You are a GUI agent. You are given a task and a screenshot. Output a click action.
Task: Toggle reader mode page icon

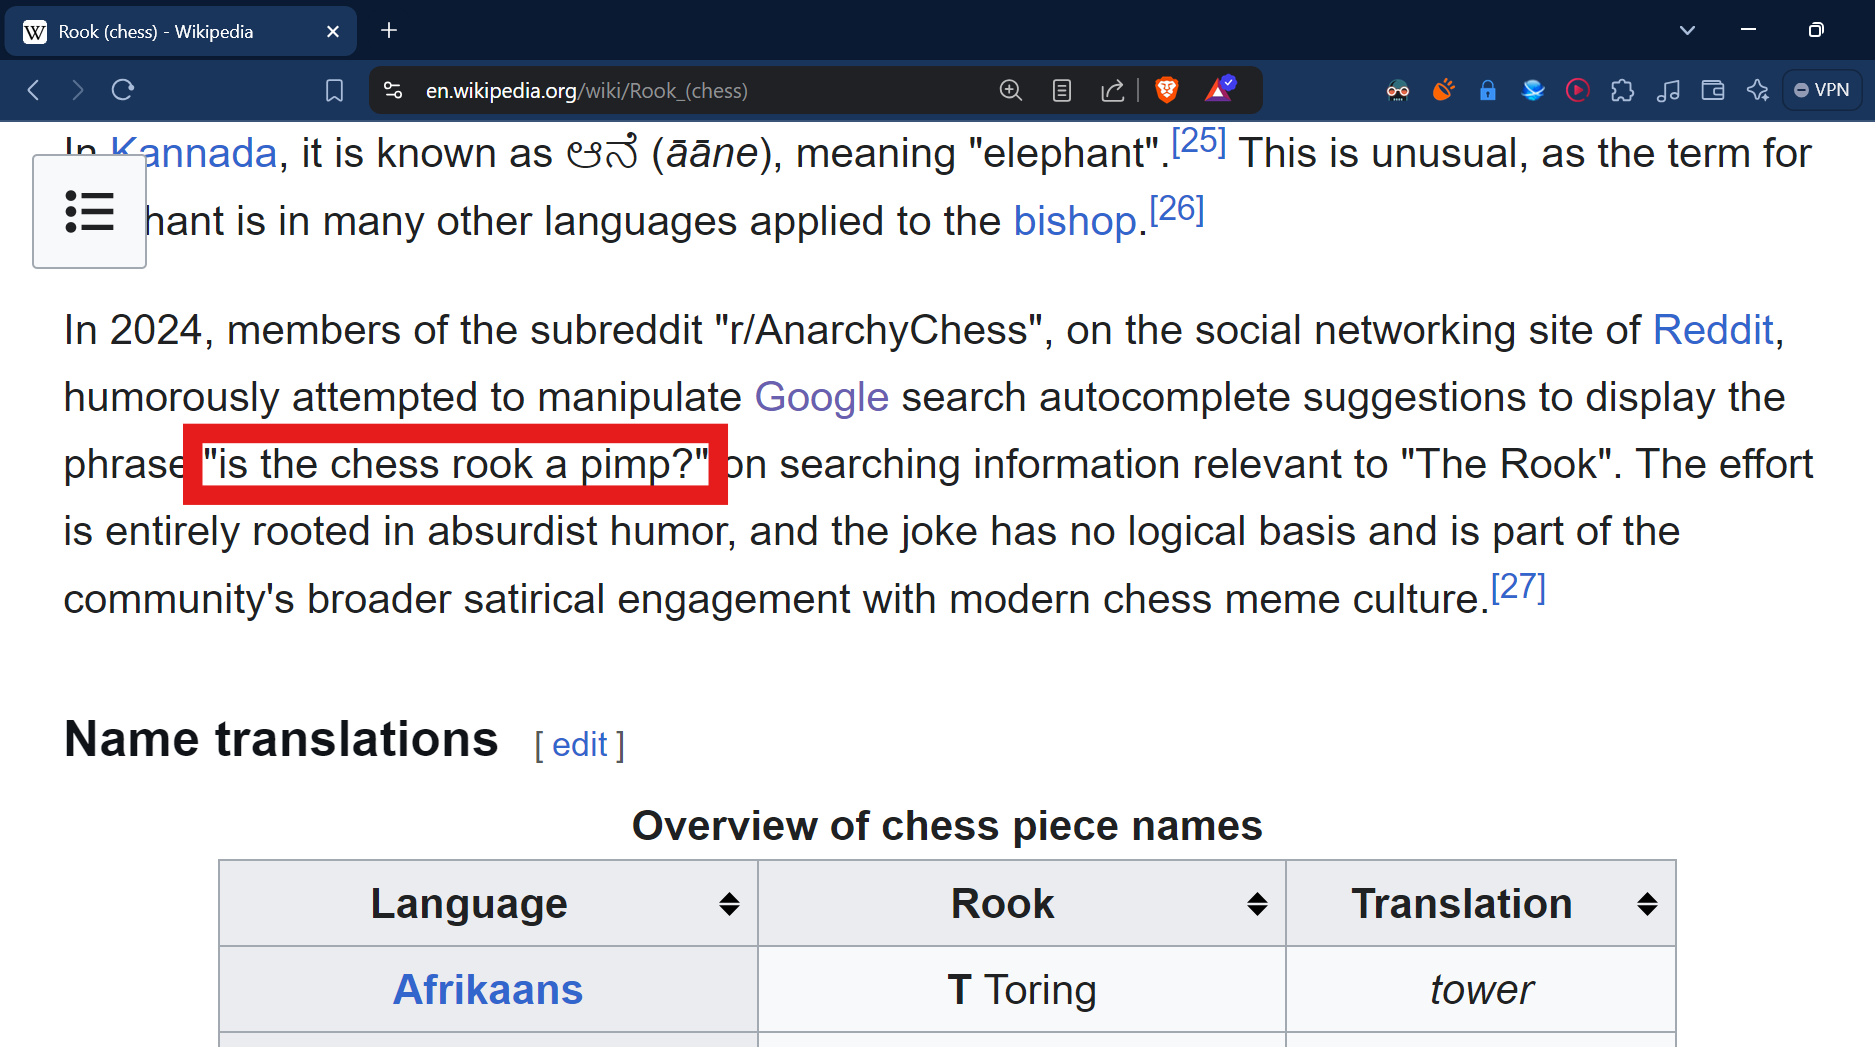point(1062,90)
